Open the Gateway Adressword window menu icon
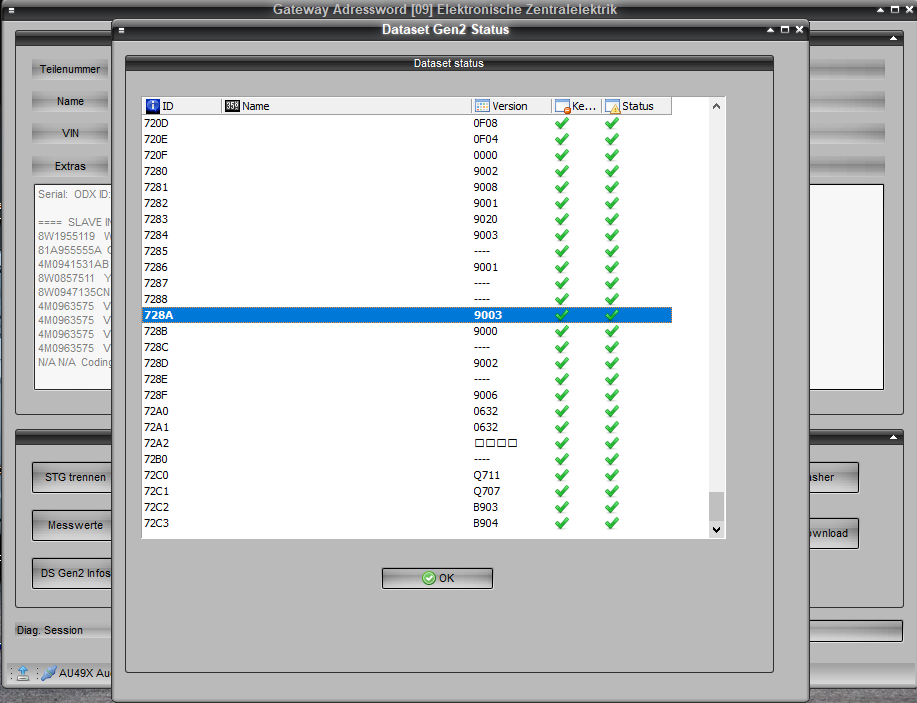Image resolution: width=917 pixels, height=703 pixels. coord(12,11)
